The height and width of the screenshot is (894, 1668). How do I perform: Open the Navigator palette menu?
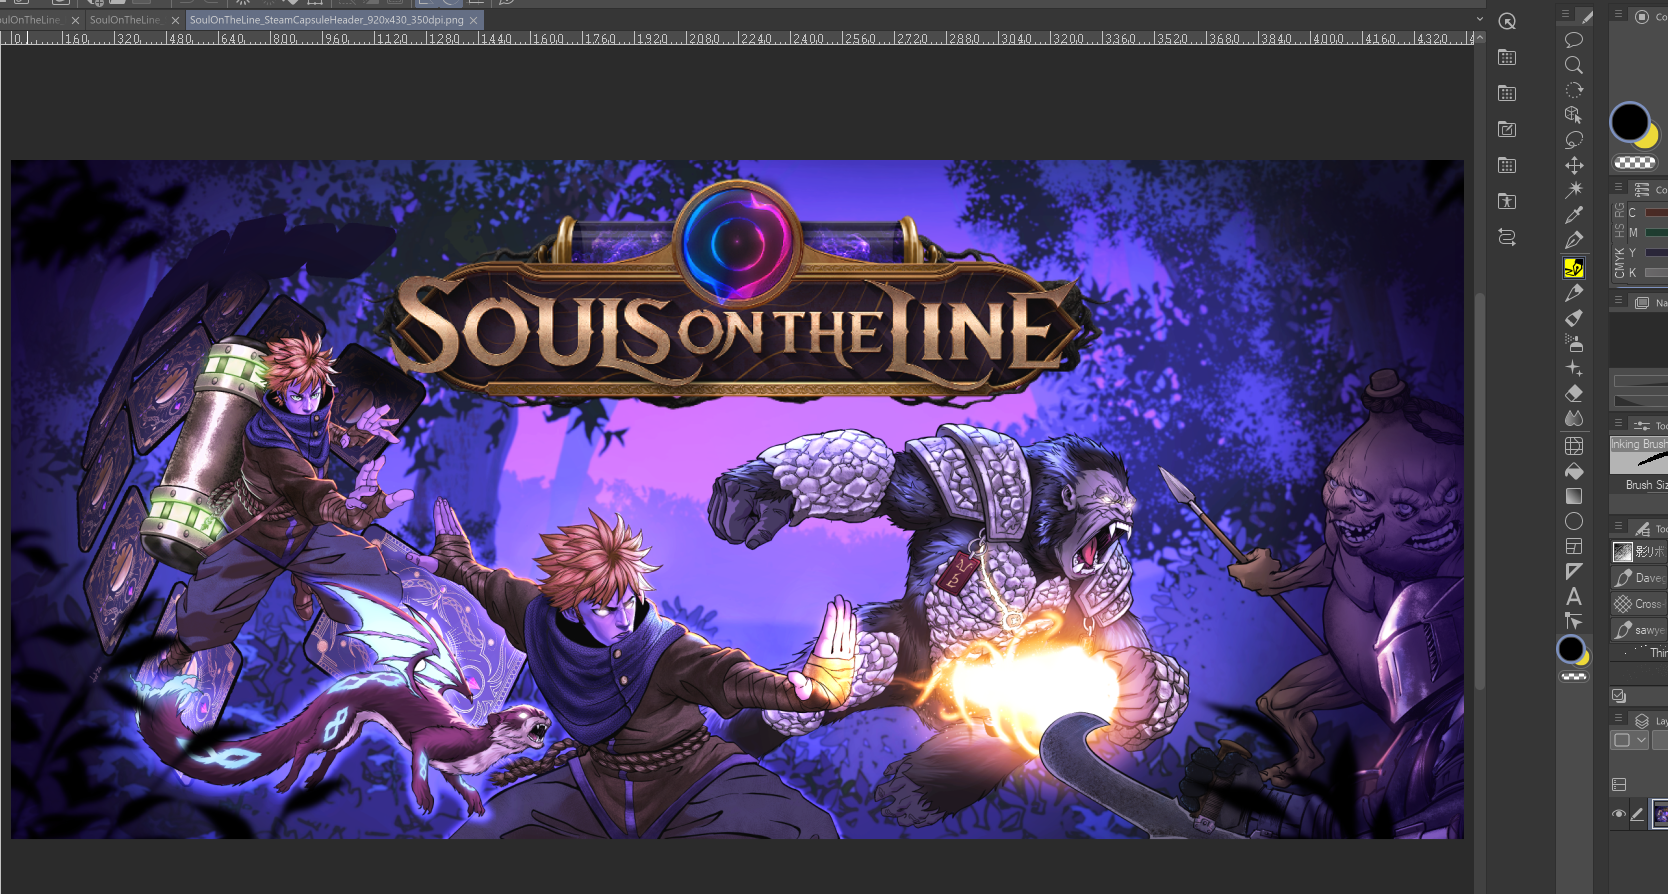click(1618, 300)
